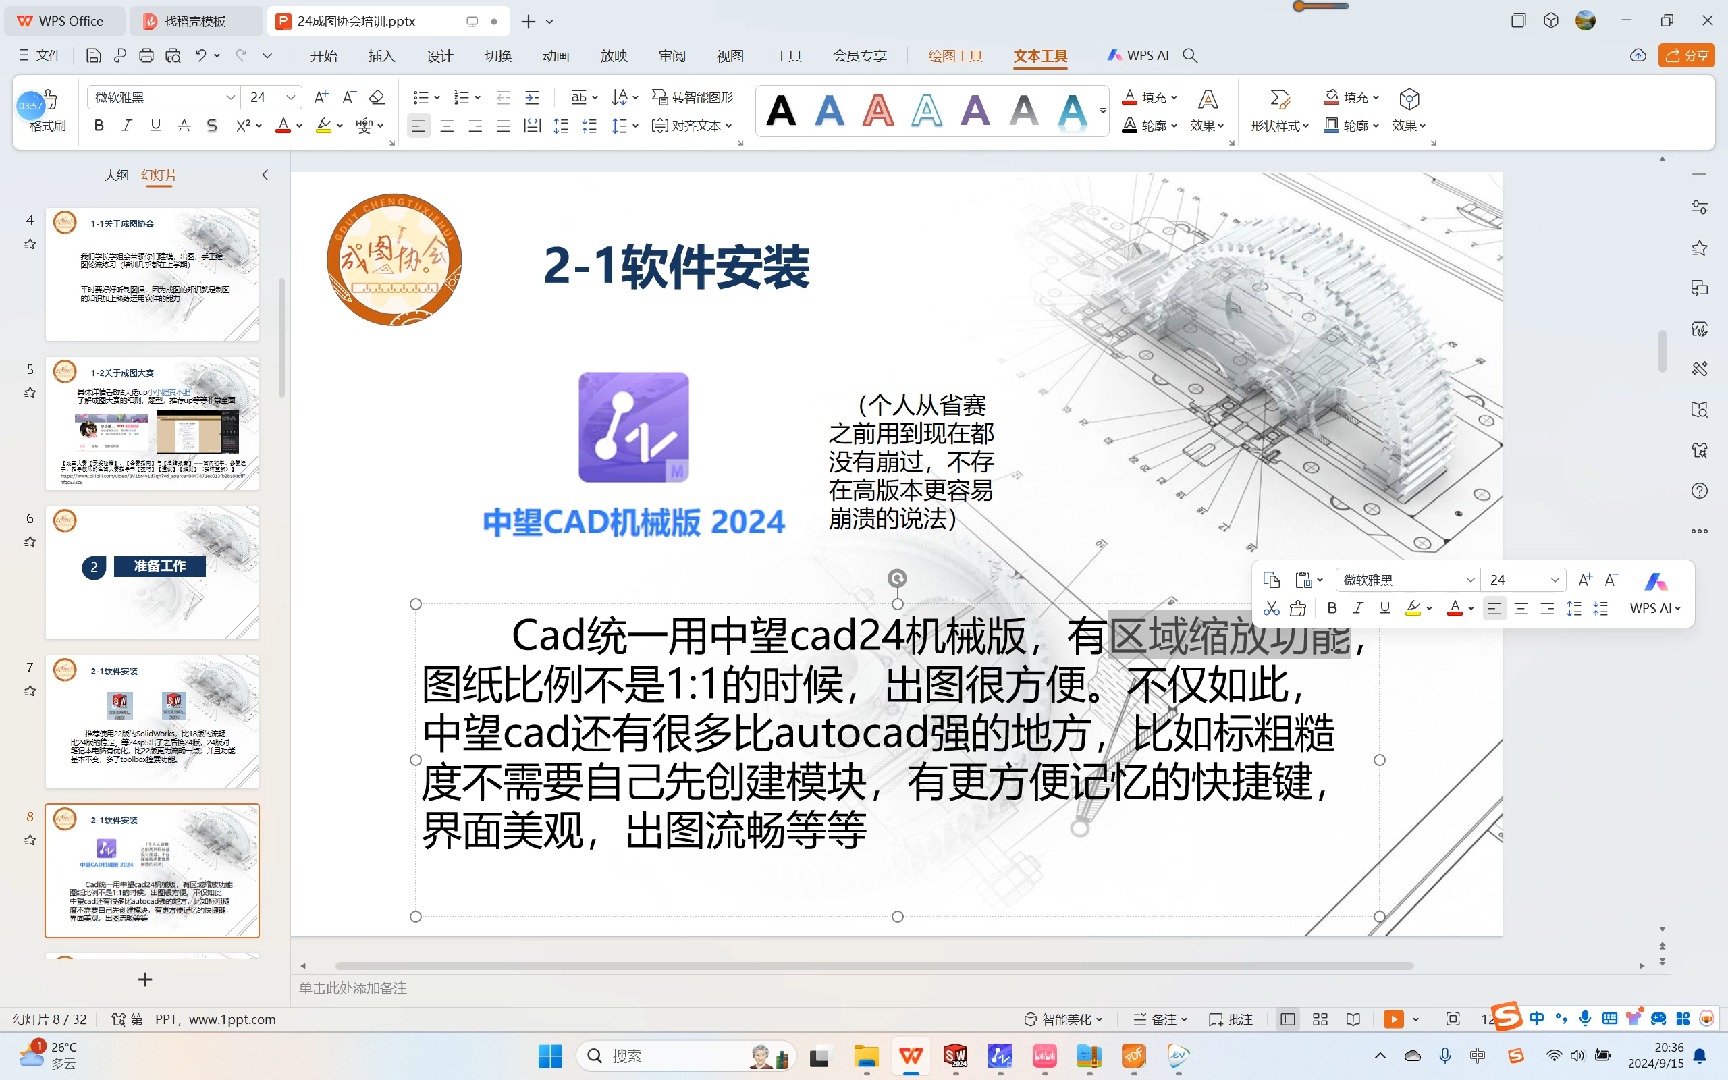Click the print preview icon
The image size is (1728, 1080).
(x=173, y=56)
